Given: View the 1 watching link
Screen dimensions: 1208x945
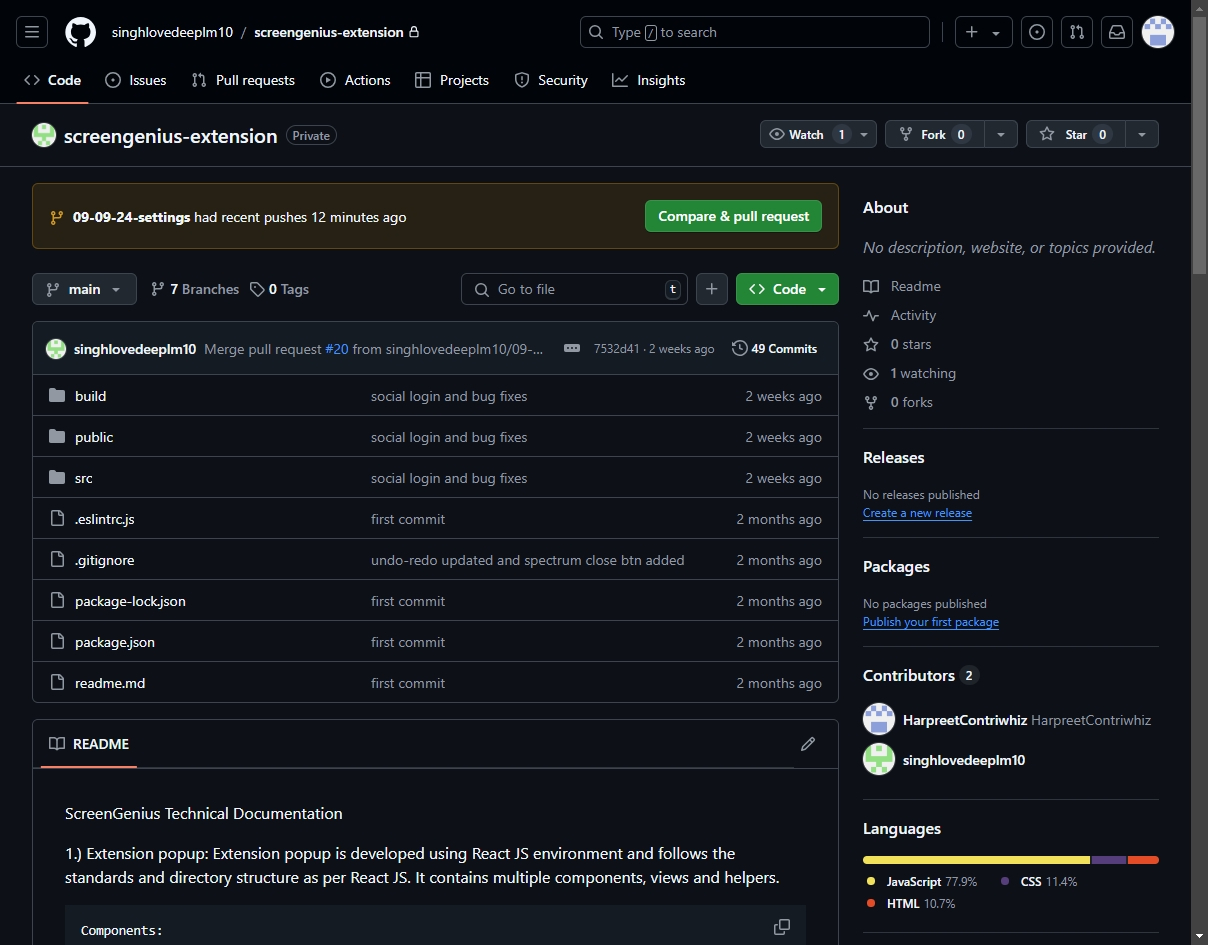Looking at the screenshot, I should click(x=911, y=373).
